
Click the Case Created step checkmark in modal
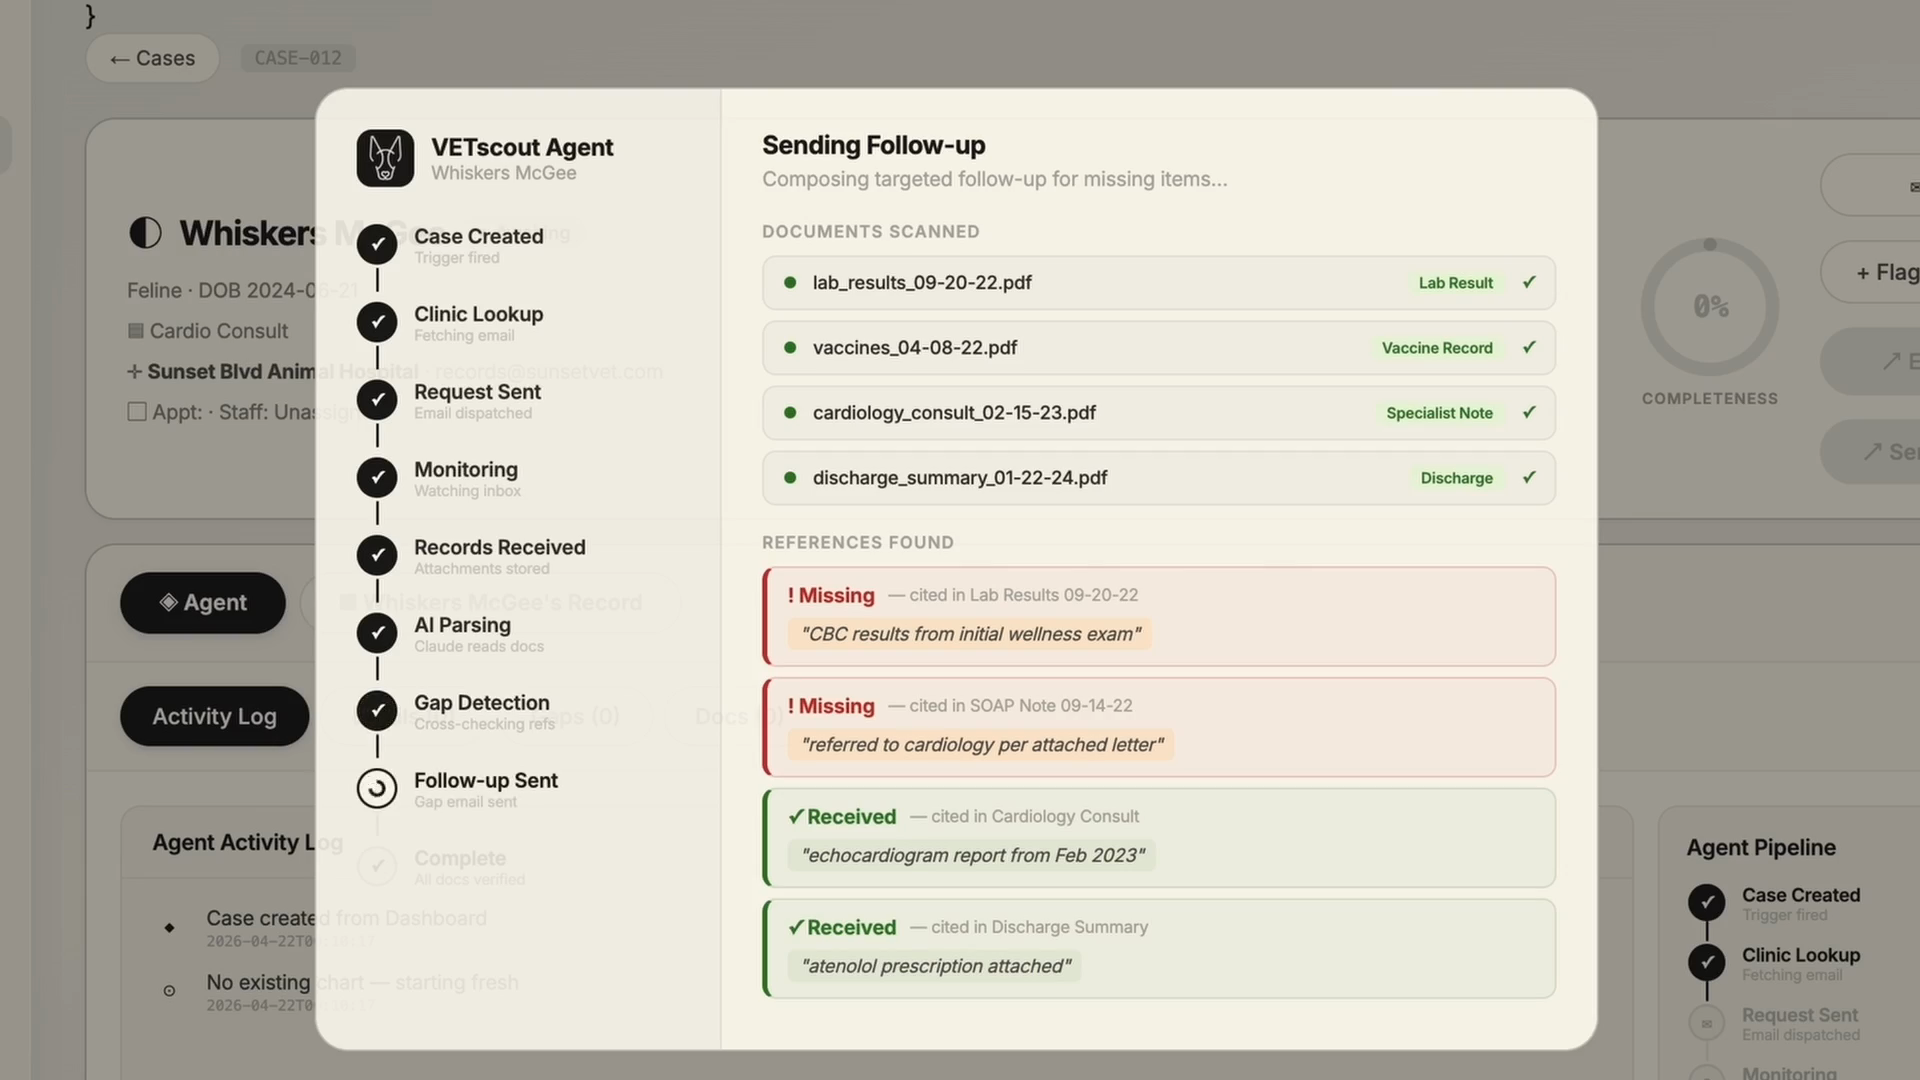(x=377, y=244)
